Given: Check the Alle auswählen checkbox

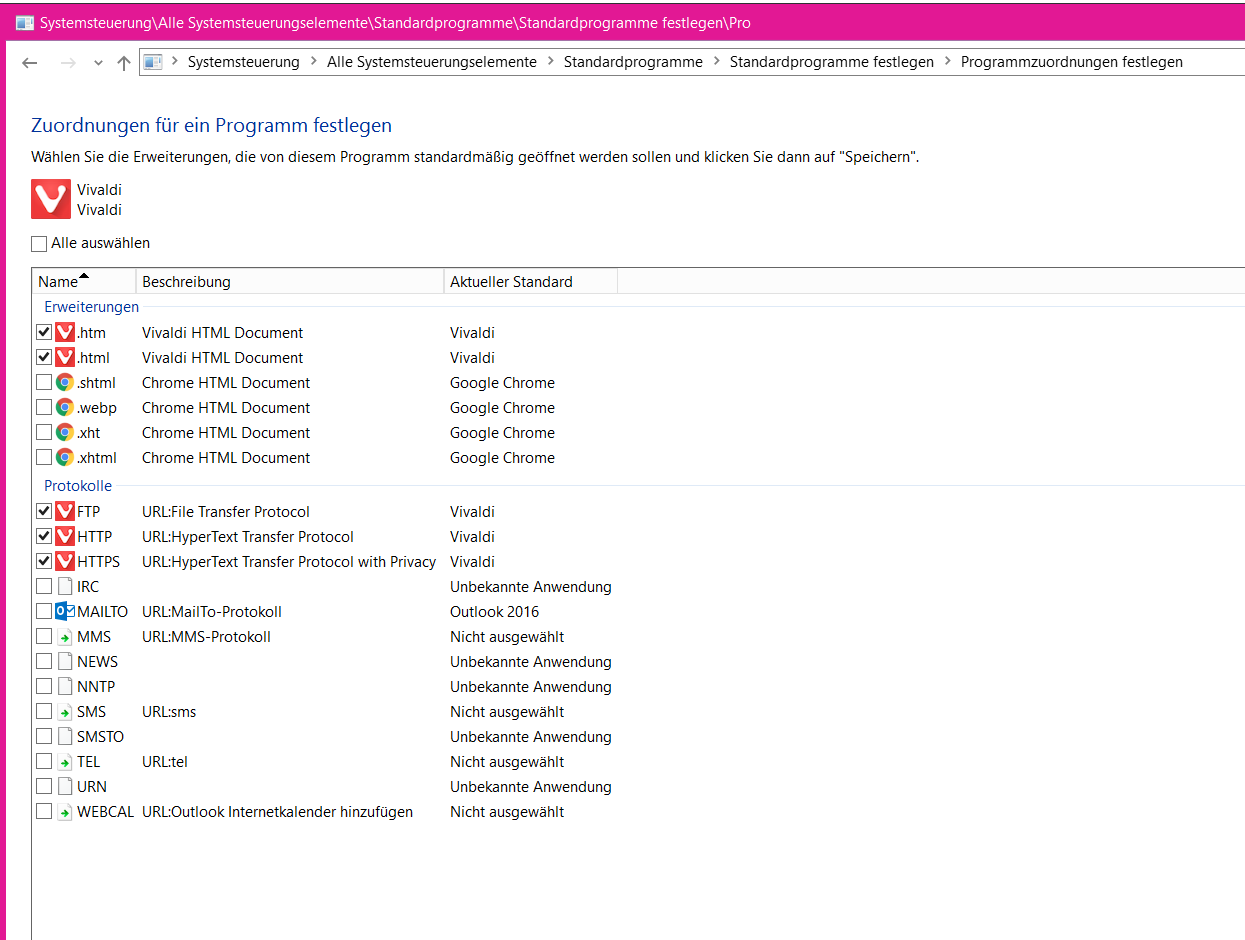Looking at the screenshot, I should click(x=39, y=243).
